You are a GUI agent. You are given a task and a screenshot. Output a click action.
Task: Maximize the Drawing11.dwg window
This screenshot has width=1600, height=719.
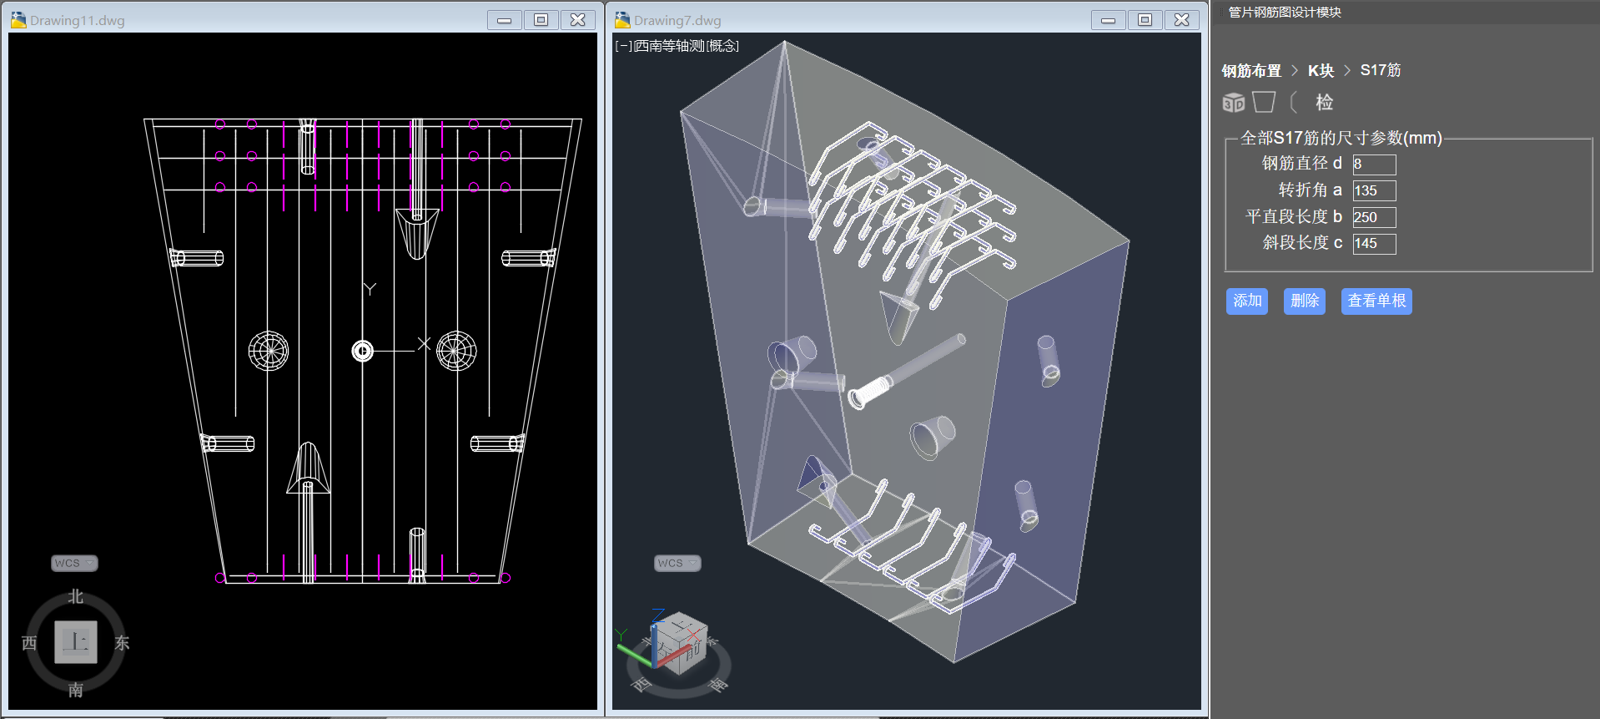coord(541,20)
